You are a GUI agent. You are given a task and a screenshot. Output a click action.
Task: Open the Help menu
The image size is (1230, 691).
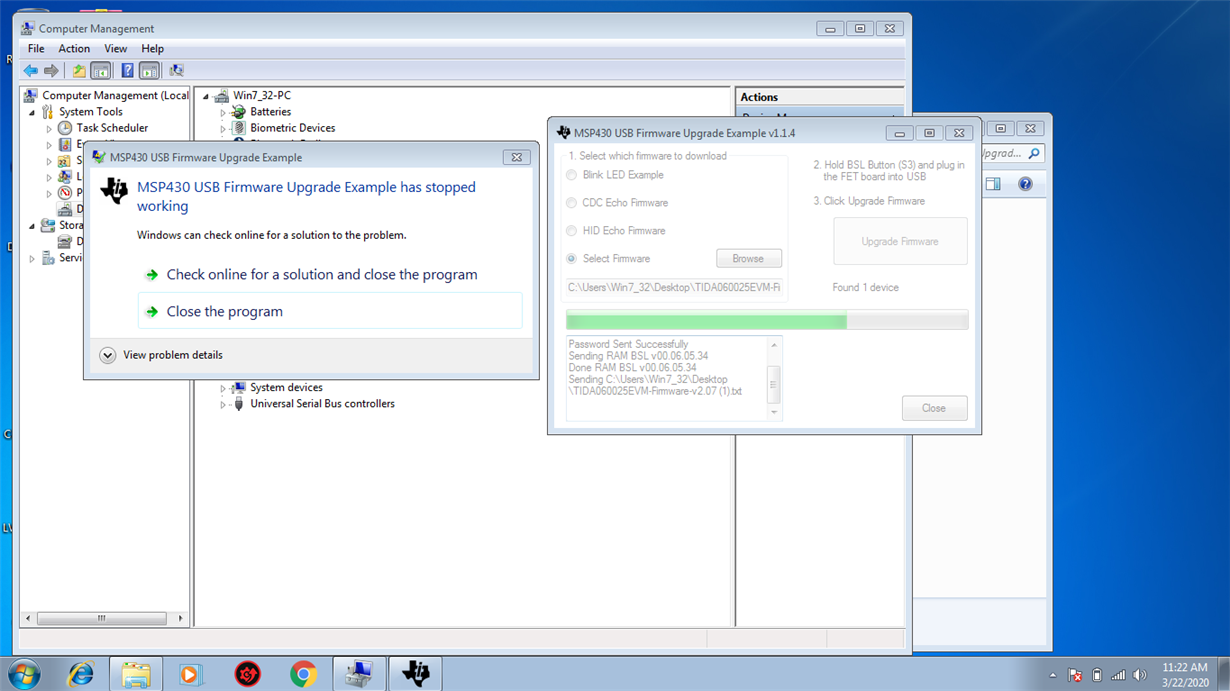(x=152, y=48)
